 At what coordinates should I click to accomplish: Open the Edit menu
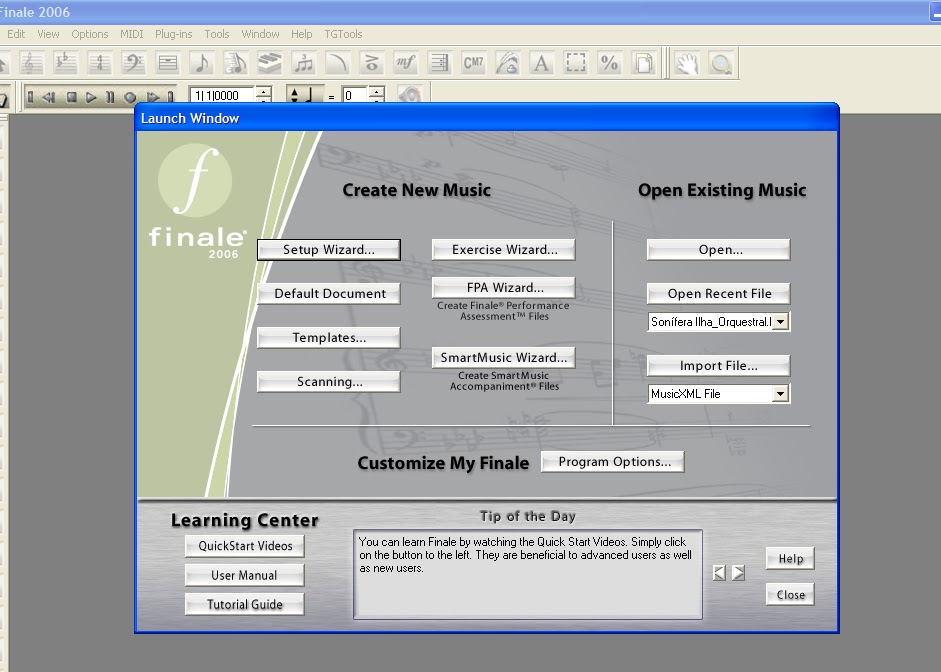click(x=16, y=34)
